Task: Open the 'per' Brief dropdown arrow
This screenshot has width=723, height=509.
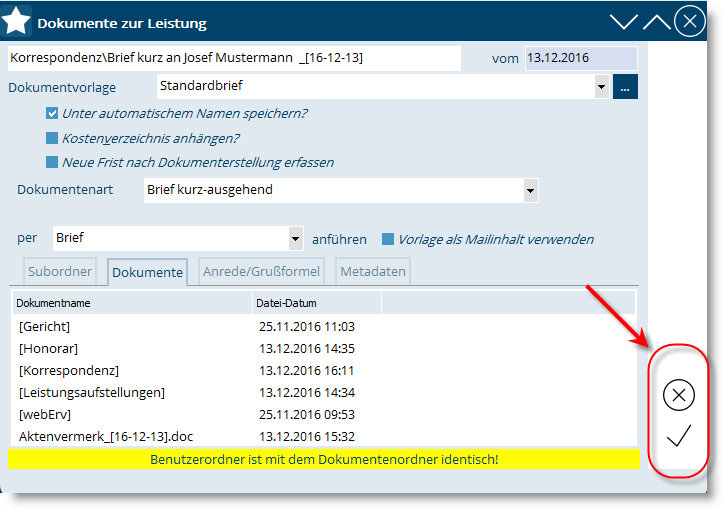Action: tap(295, 239)
